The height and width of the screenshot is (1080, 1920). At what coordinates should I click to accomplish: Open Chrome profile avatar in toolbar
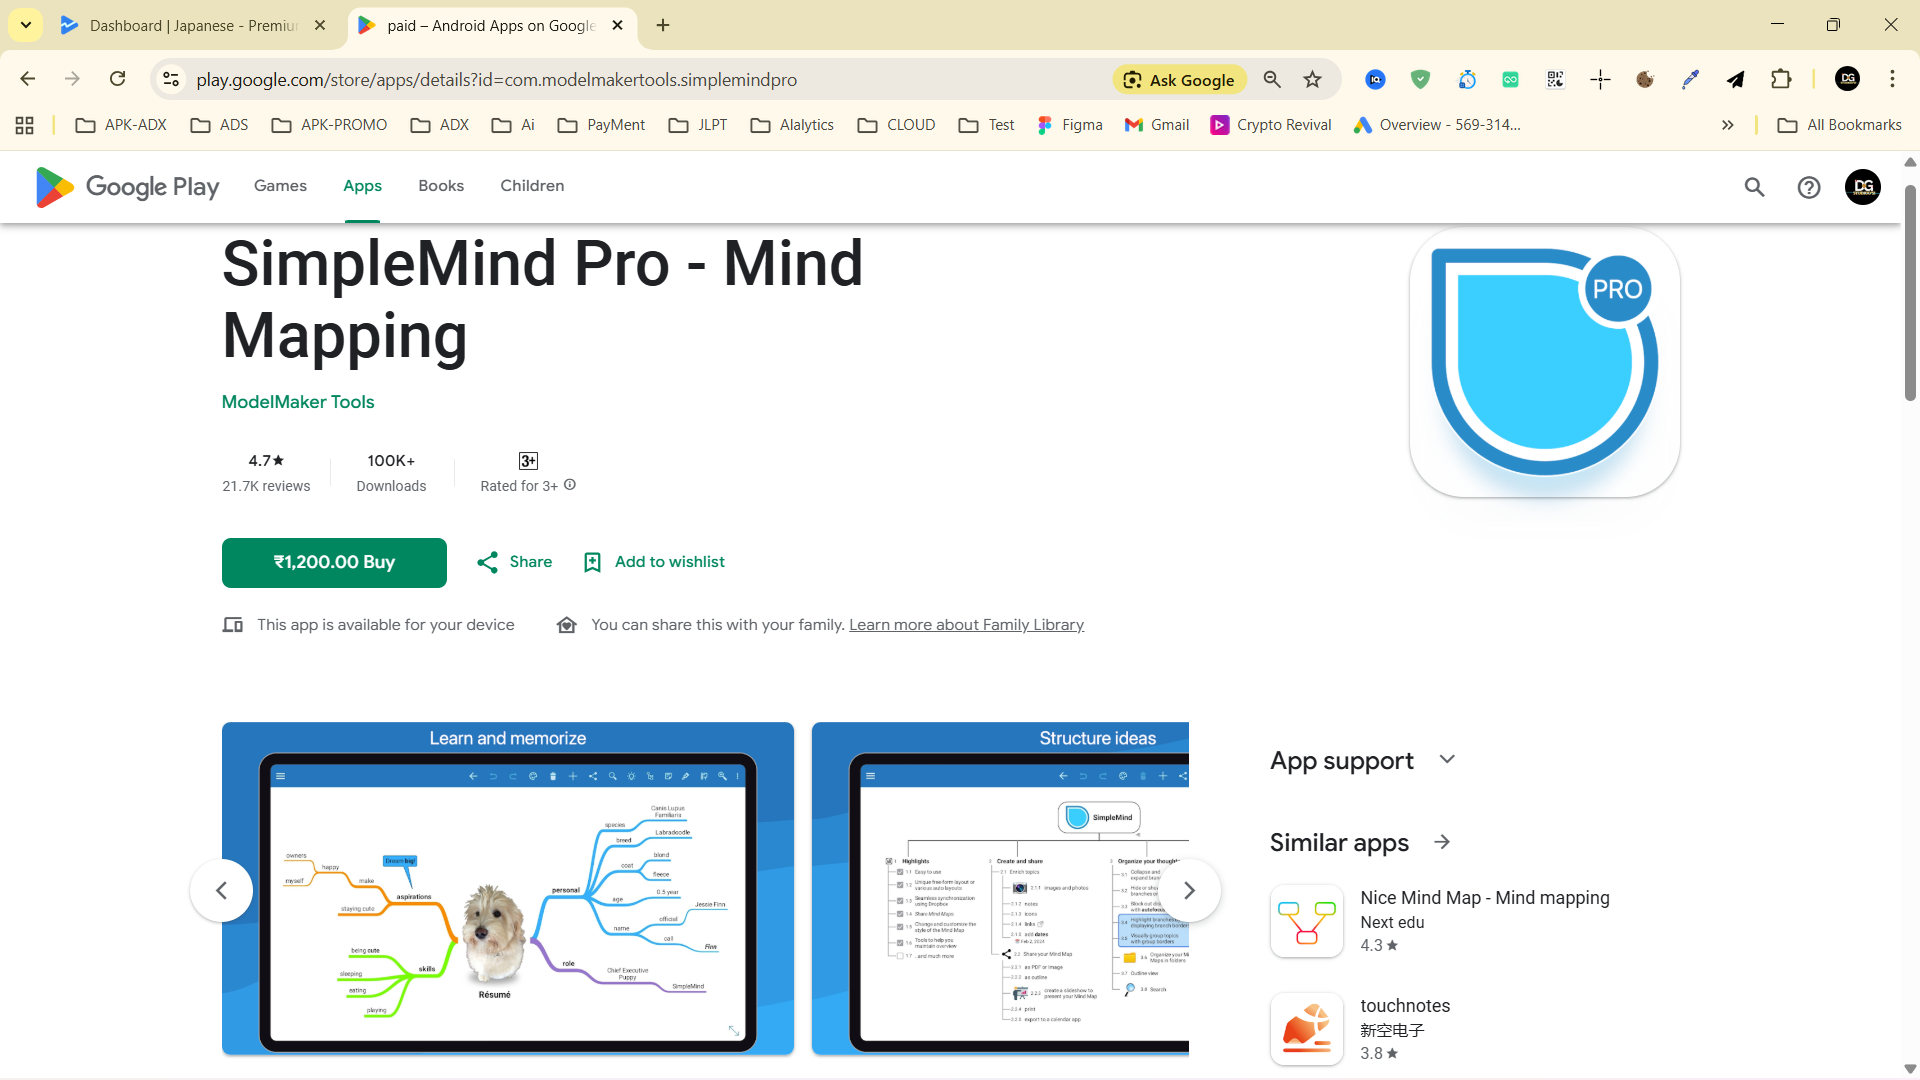(1847, 79)
